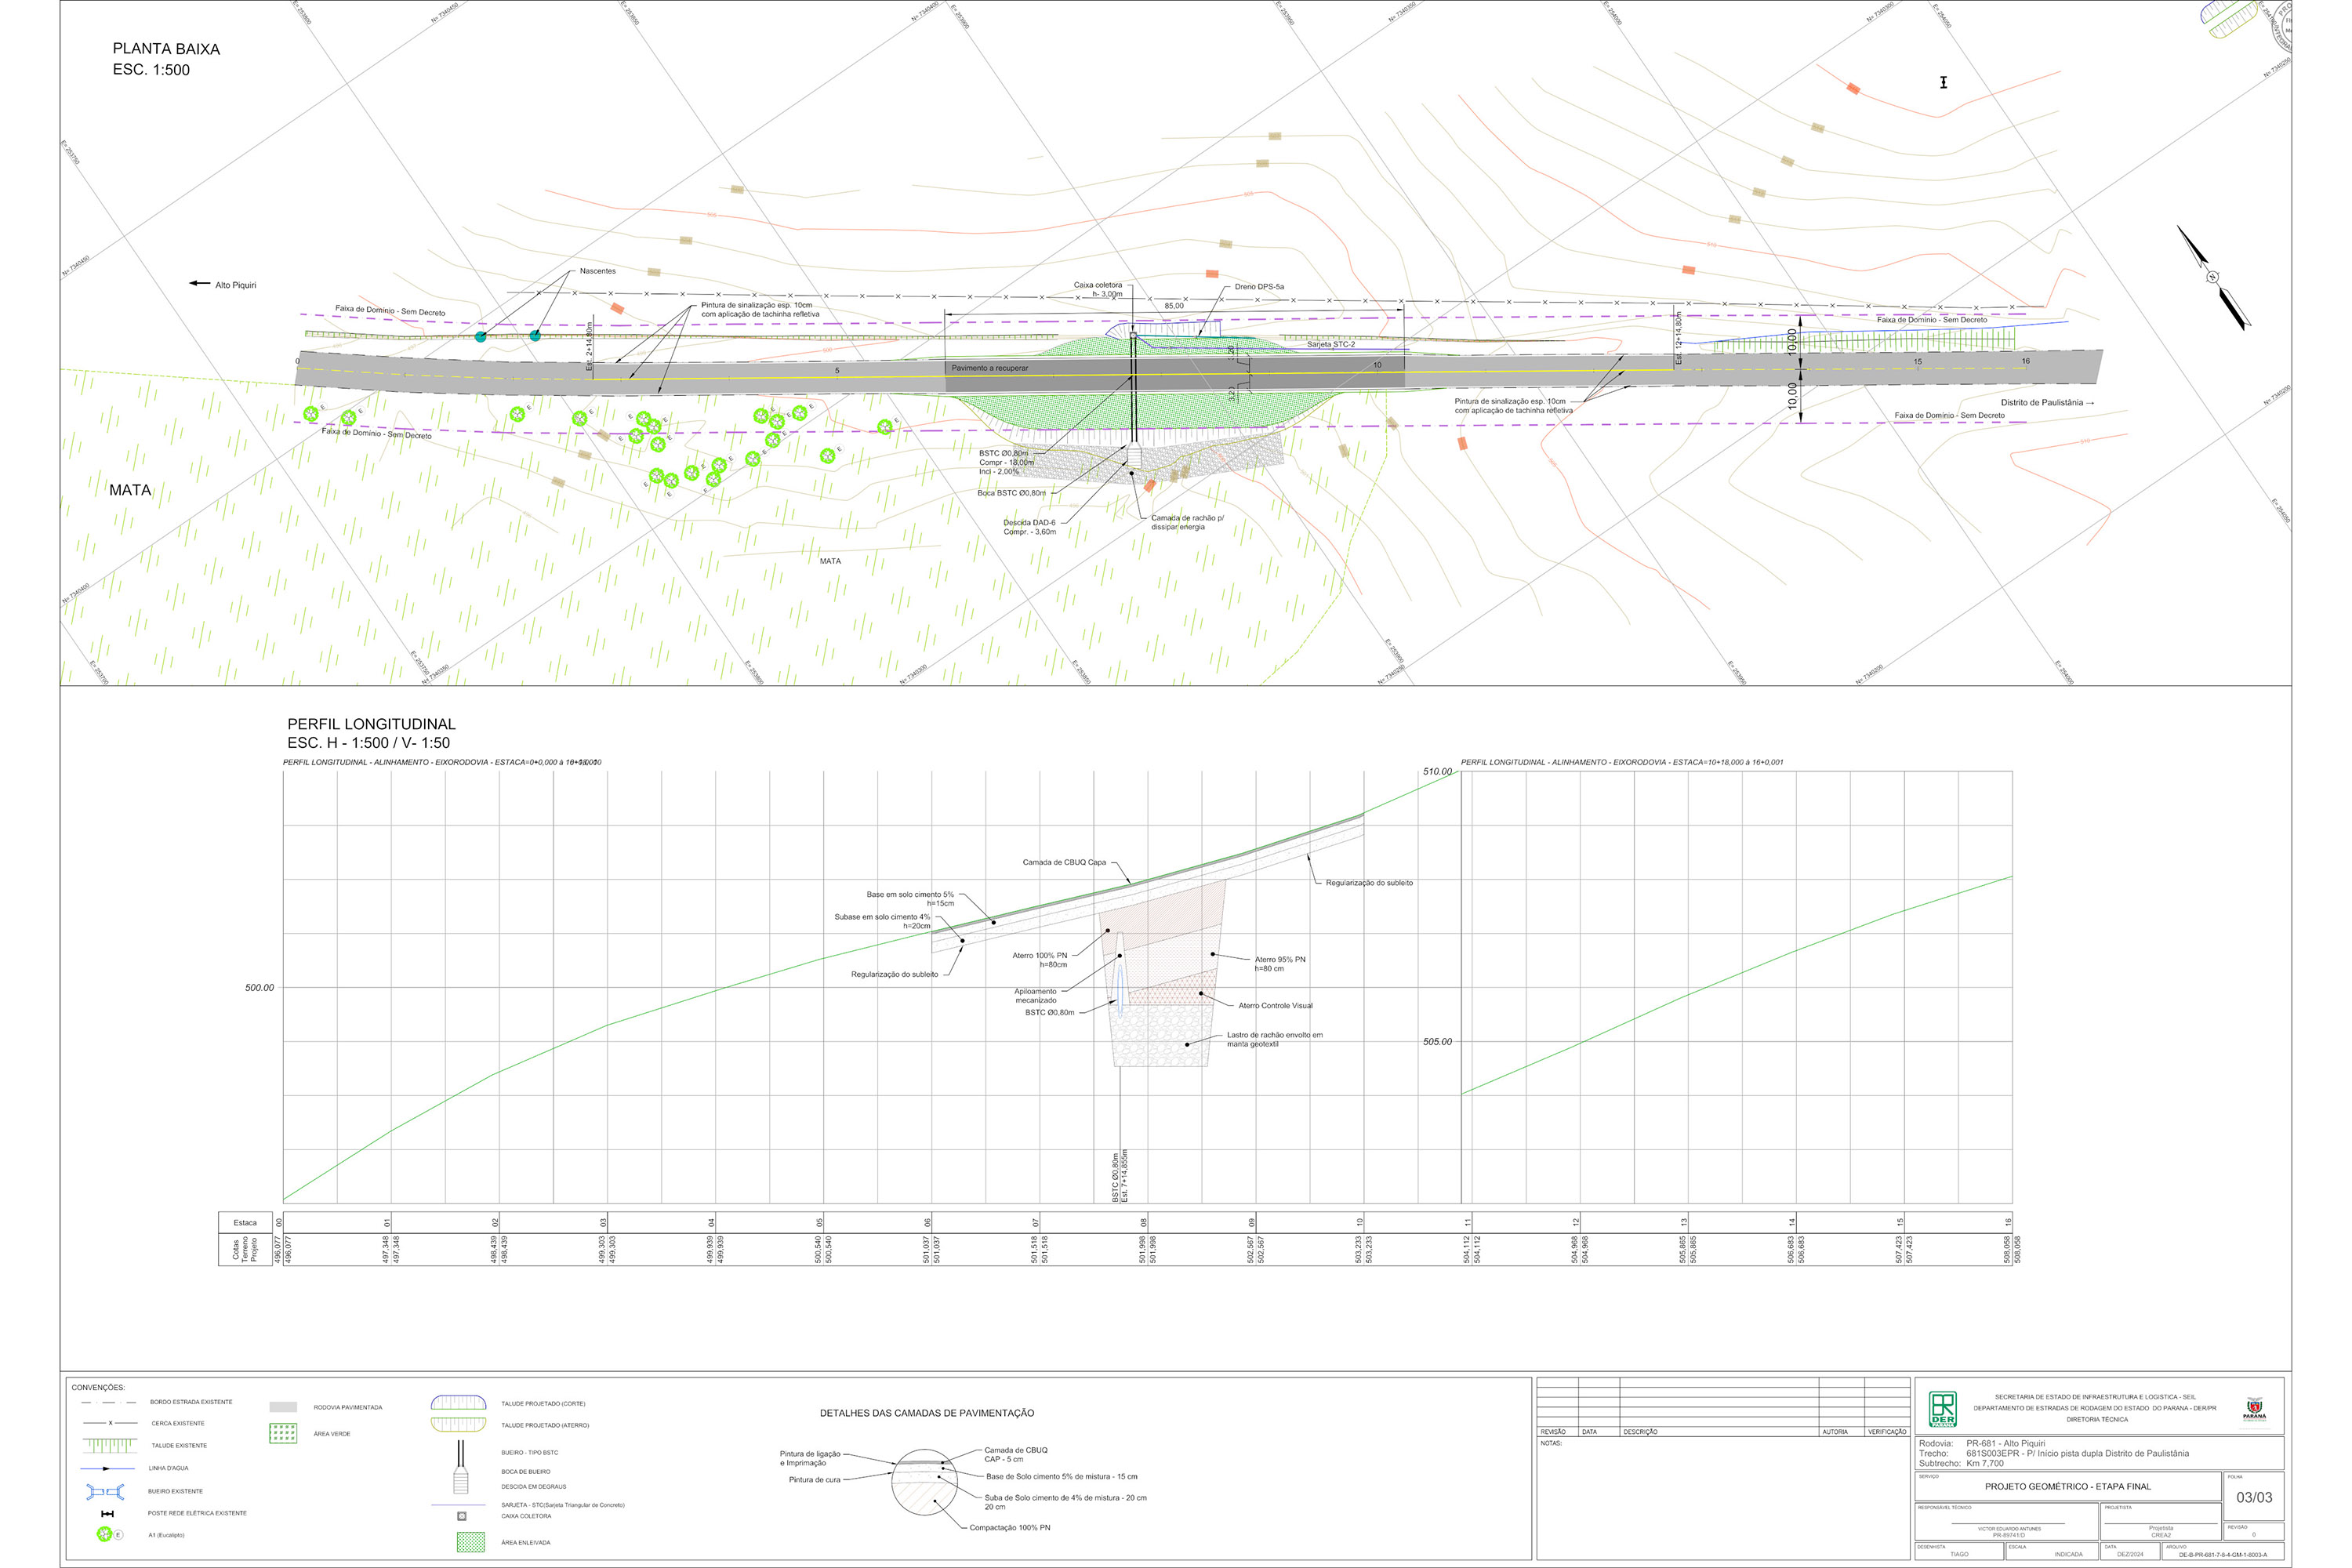The width and height of the screenshot is (2352, 1568).
Task: Click the Área Enleivada green swatch
Action: [470, 1541]
